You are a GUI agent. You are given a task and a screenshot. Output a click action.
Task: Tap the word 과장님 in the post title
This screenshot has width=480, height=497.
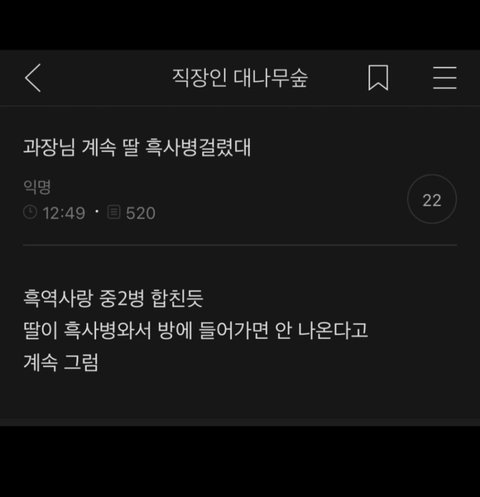pyautogui.click(x=49, y=147)
